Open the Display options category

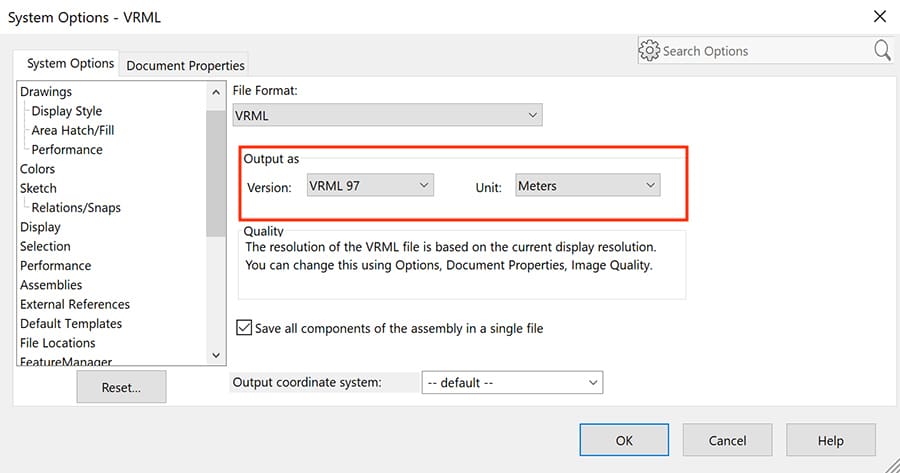[40, 227]
